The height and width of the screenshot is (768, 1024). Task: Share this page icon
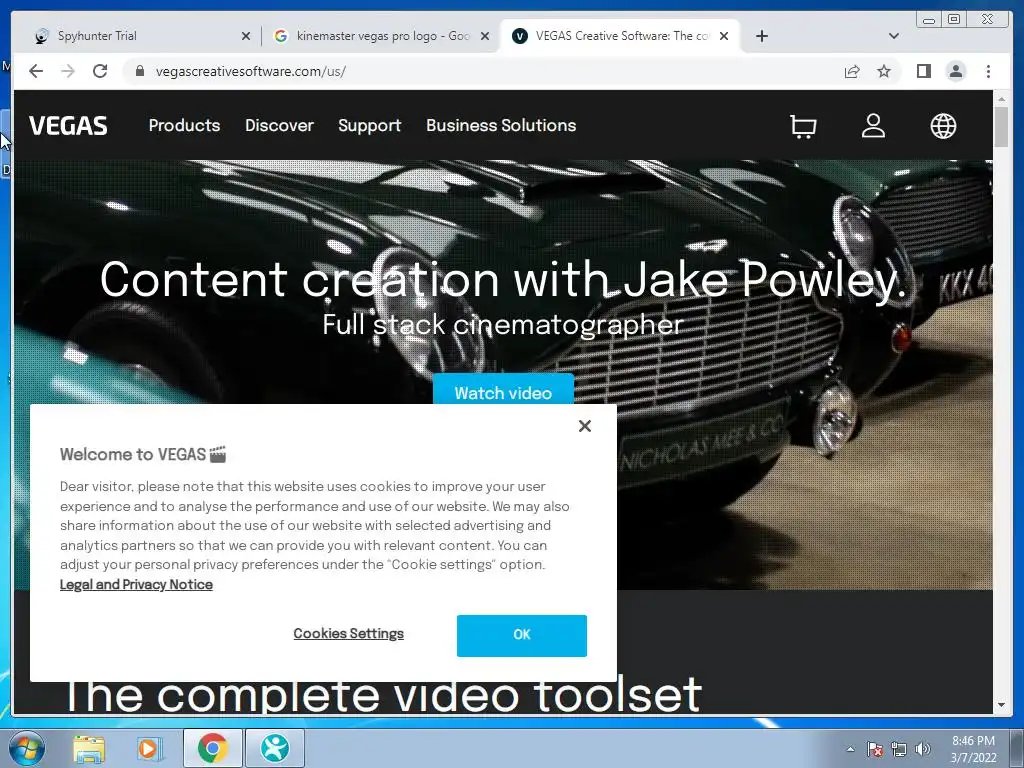pyautogui.click(x=852, y=71)
